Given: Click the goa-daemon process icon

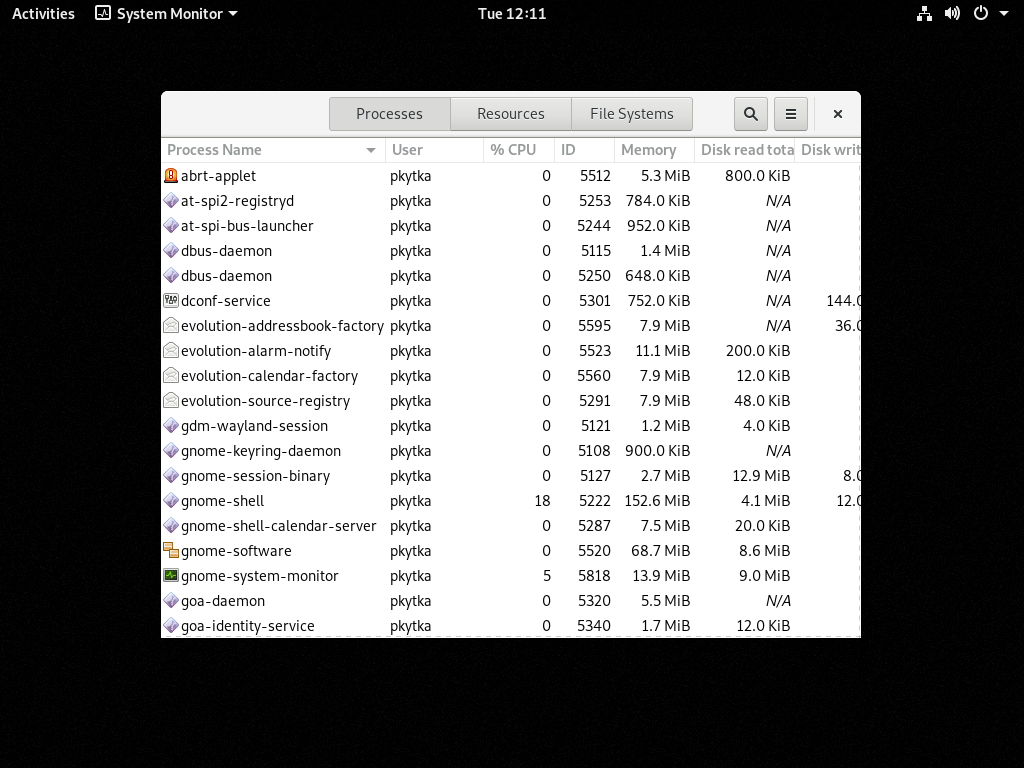Looking at the screenshot, I should coord(170,600).
